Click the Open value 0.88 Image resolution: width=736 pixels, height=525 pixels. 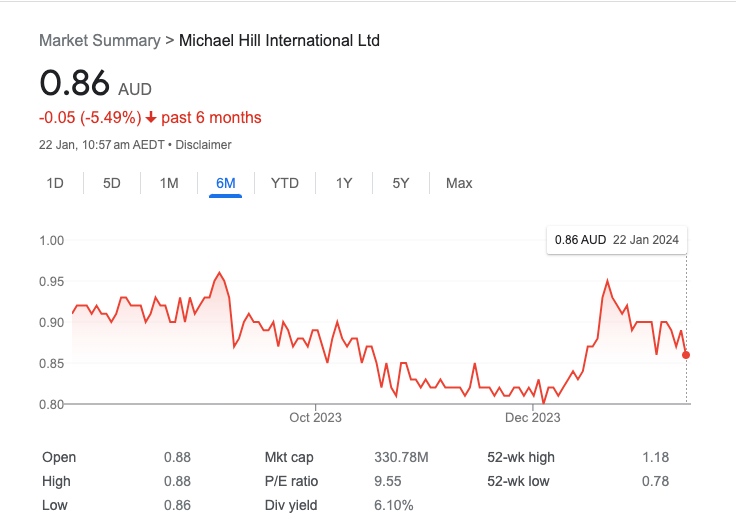coord(177,457)
